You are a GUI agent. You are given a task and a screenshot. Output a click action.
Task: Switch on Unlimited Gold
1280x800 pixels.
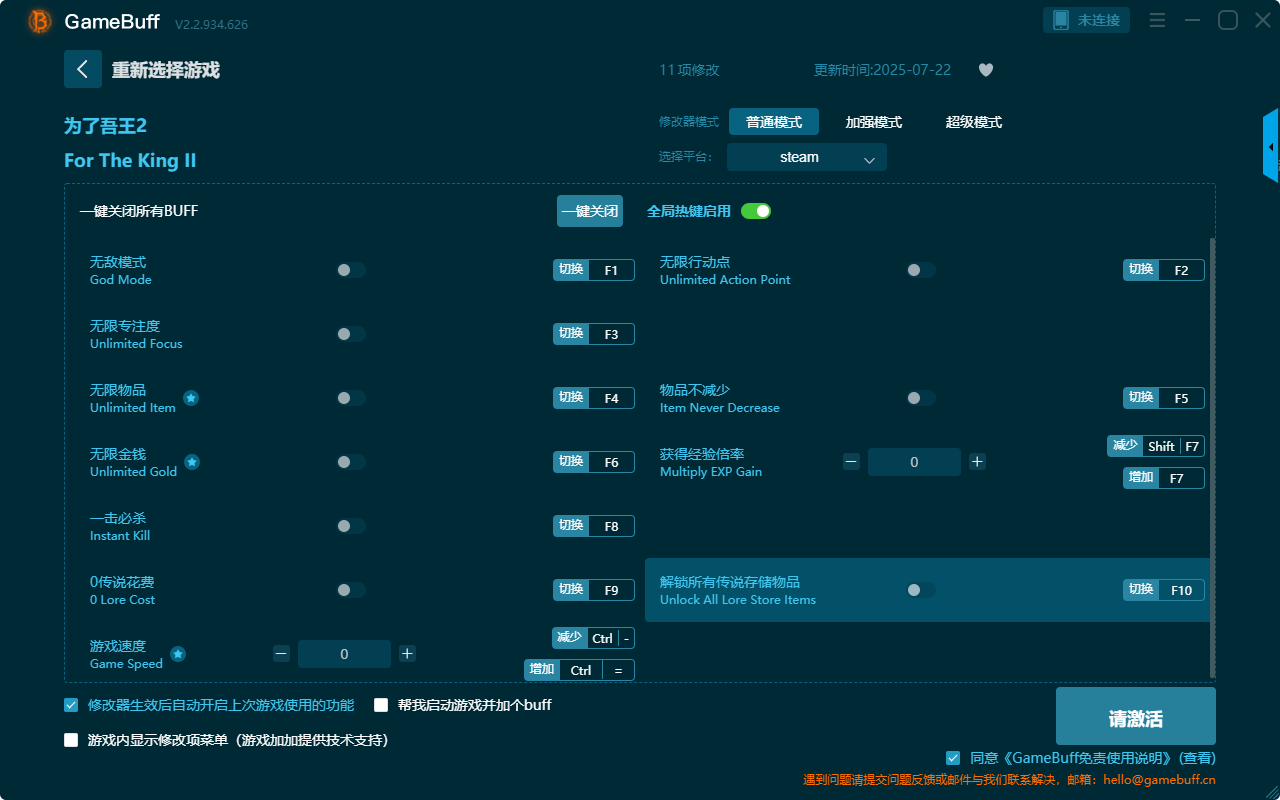(x=351, y=462)
